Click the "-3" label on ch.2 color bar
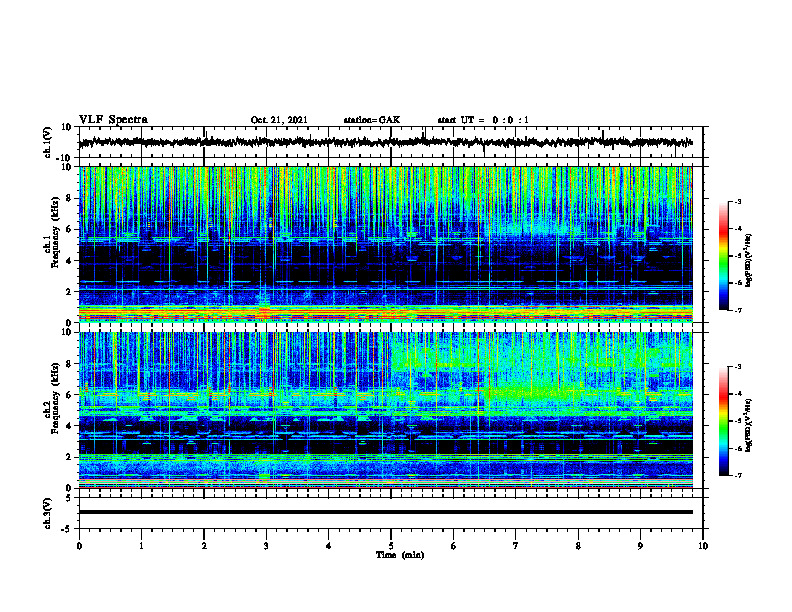Image resolution: width=792 pixels, height=612 pixels. (738, 367)
